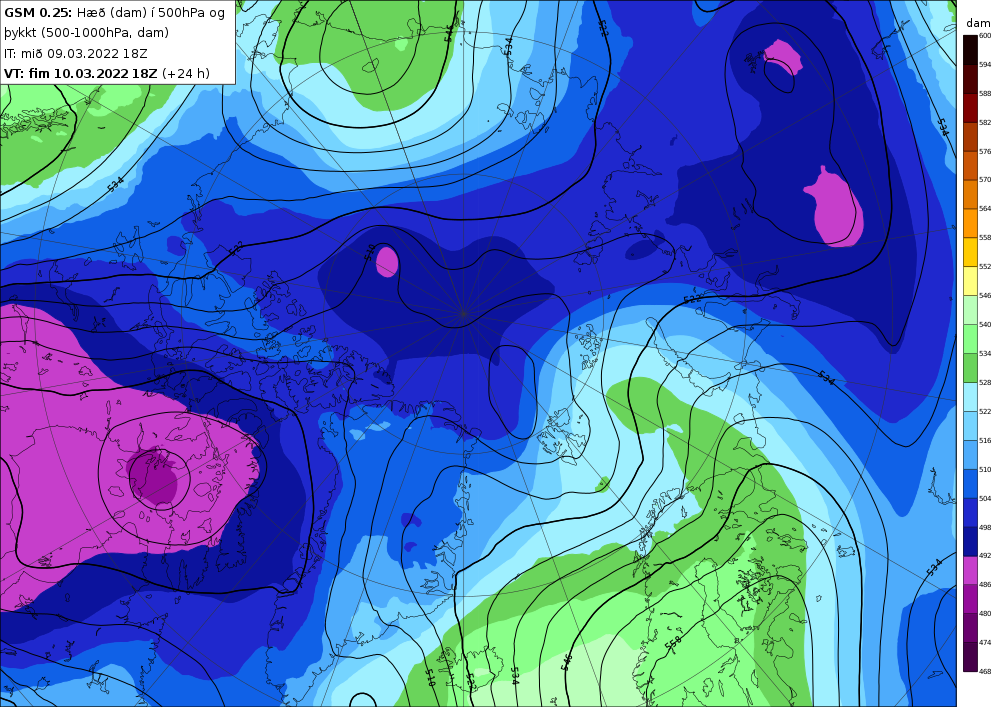This screenshot has height=707, width=1000.
Task: Click the '600' legend tick label
Action: tap(985, 36)
